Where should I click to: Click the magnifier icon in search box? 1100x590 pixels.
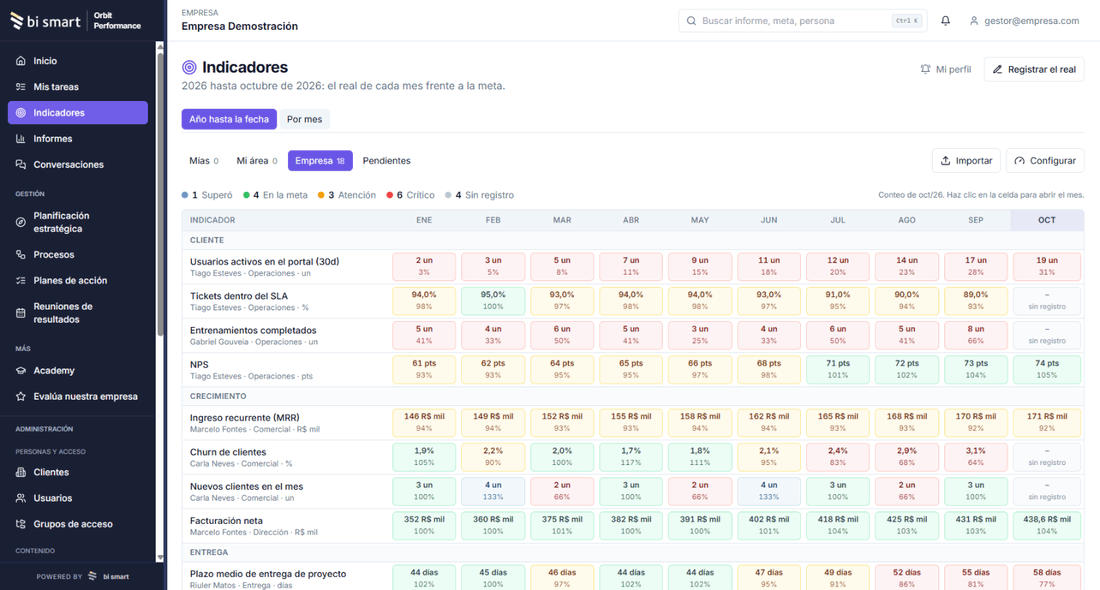(692, 21)
